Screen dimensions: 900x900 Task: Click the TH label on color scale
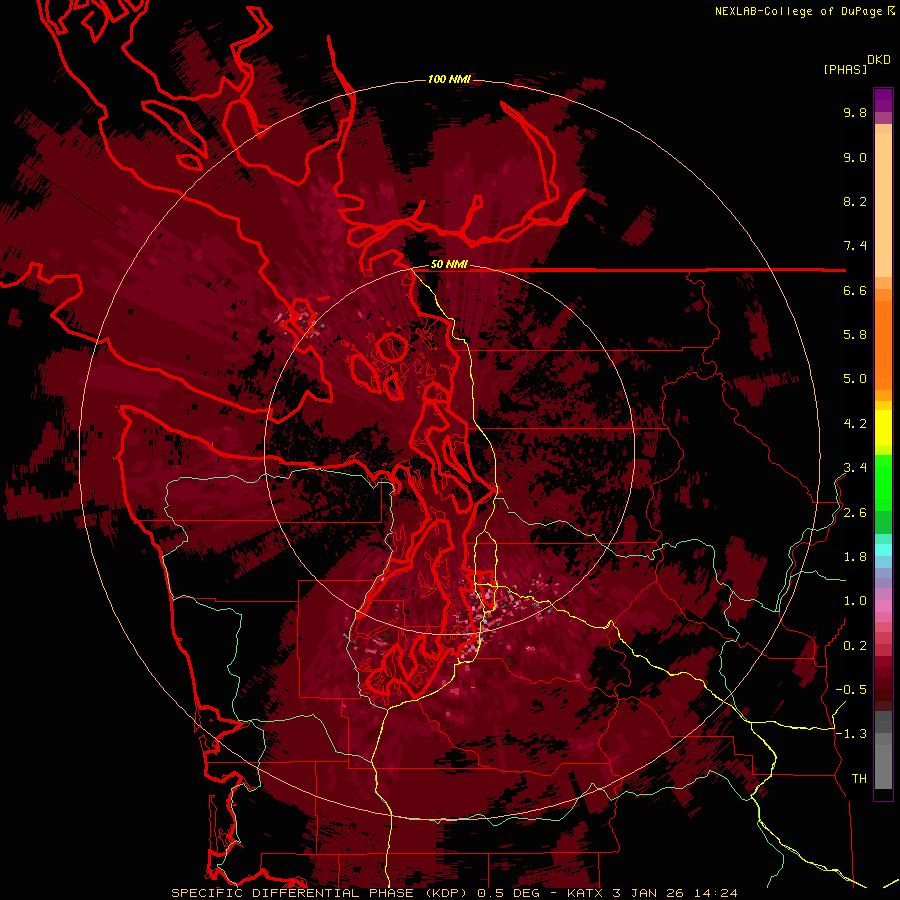(859, 779)
